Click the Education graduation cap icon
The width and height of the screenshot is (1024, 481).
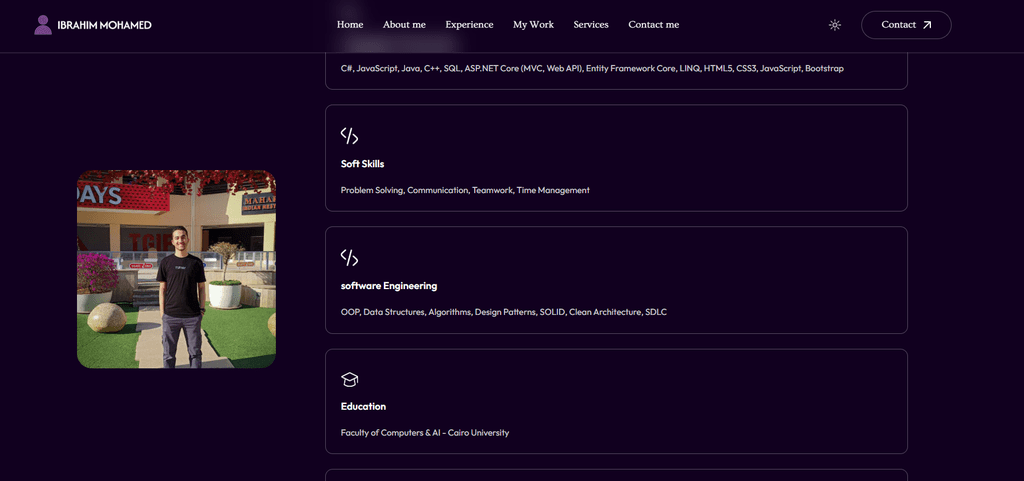pyautogui.click(x=349, y=380)
